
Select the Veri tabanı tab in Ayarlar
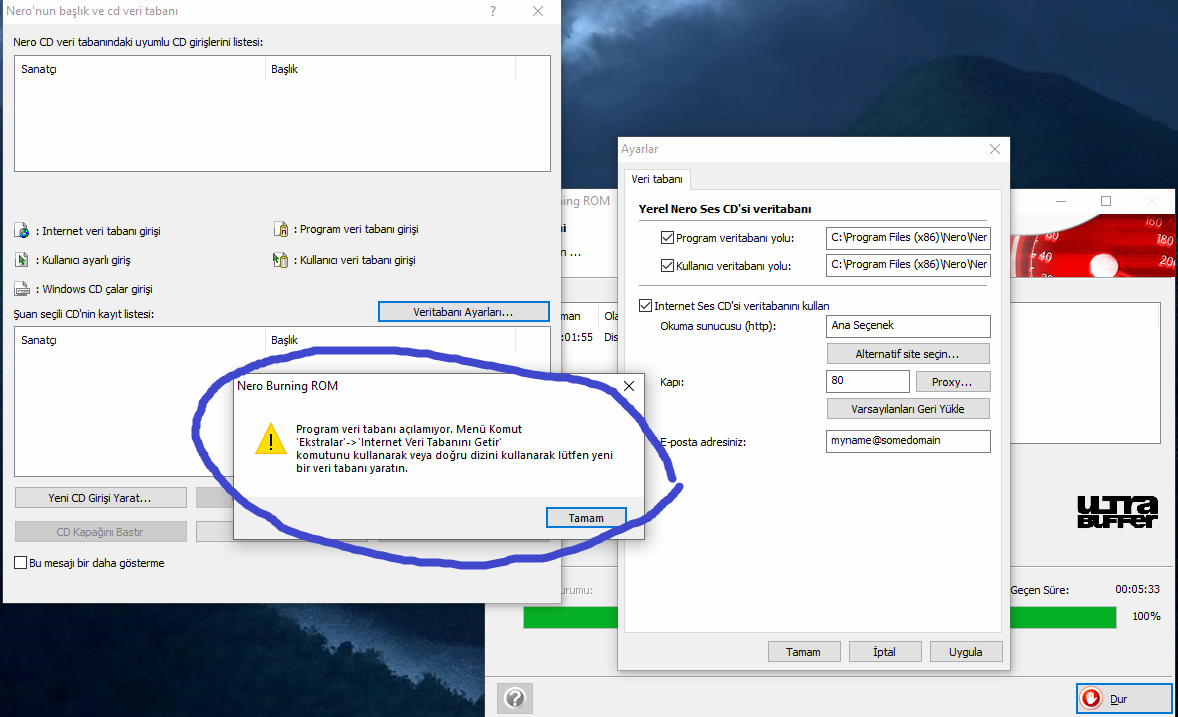point(657,179)
